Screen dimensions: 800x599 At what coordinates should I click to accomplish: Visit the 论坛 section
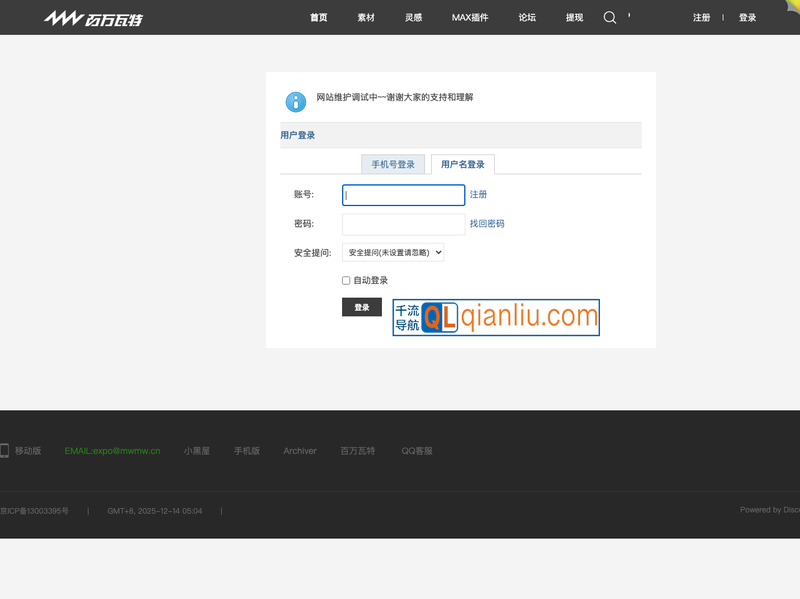527,18
